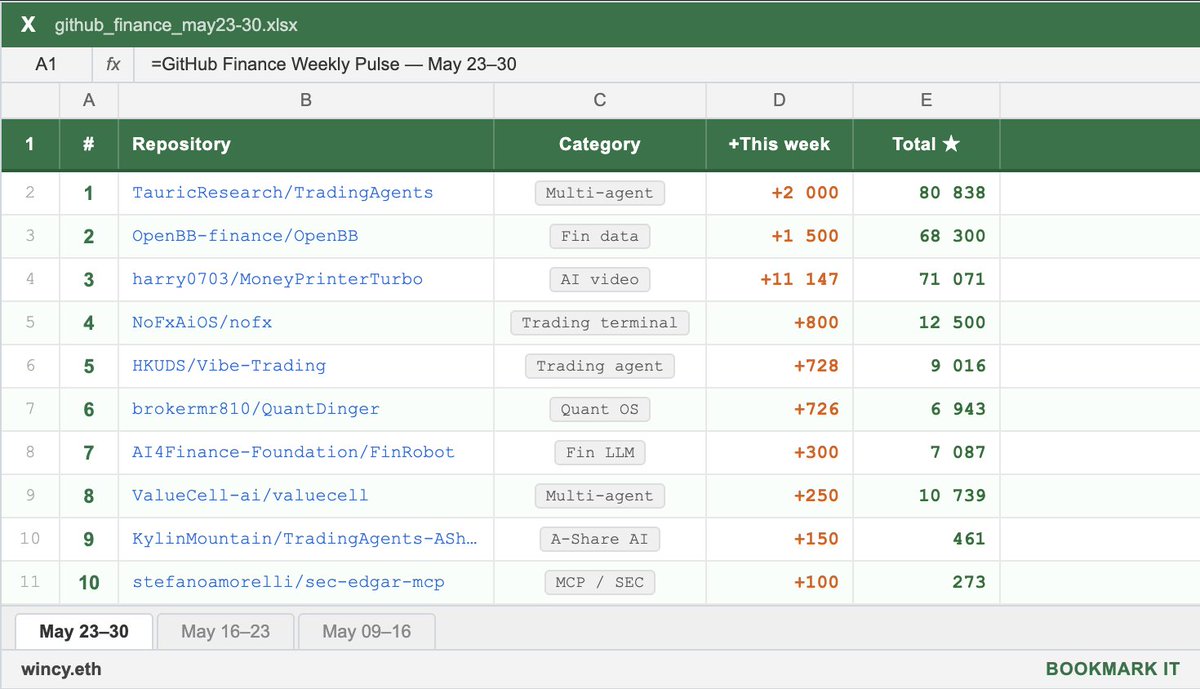Click the Trading terminal category tag

[x=600, y=322]
